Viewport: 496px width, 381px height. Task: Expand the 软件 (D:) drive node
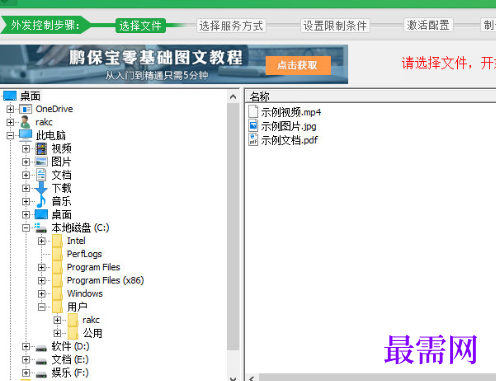click(26, 347)
